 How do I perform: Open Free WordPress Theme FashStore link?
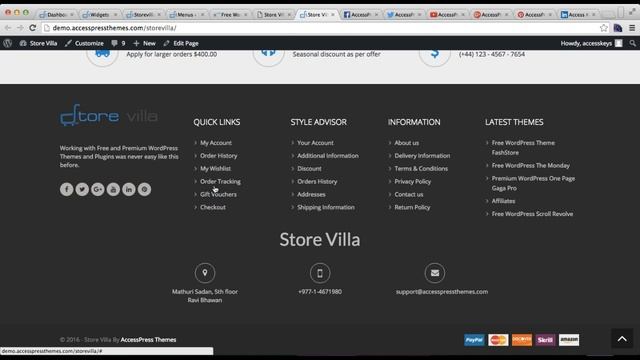(x=523, y=147)
